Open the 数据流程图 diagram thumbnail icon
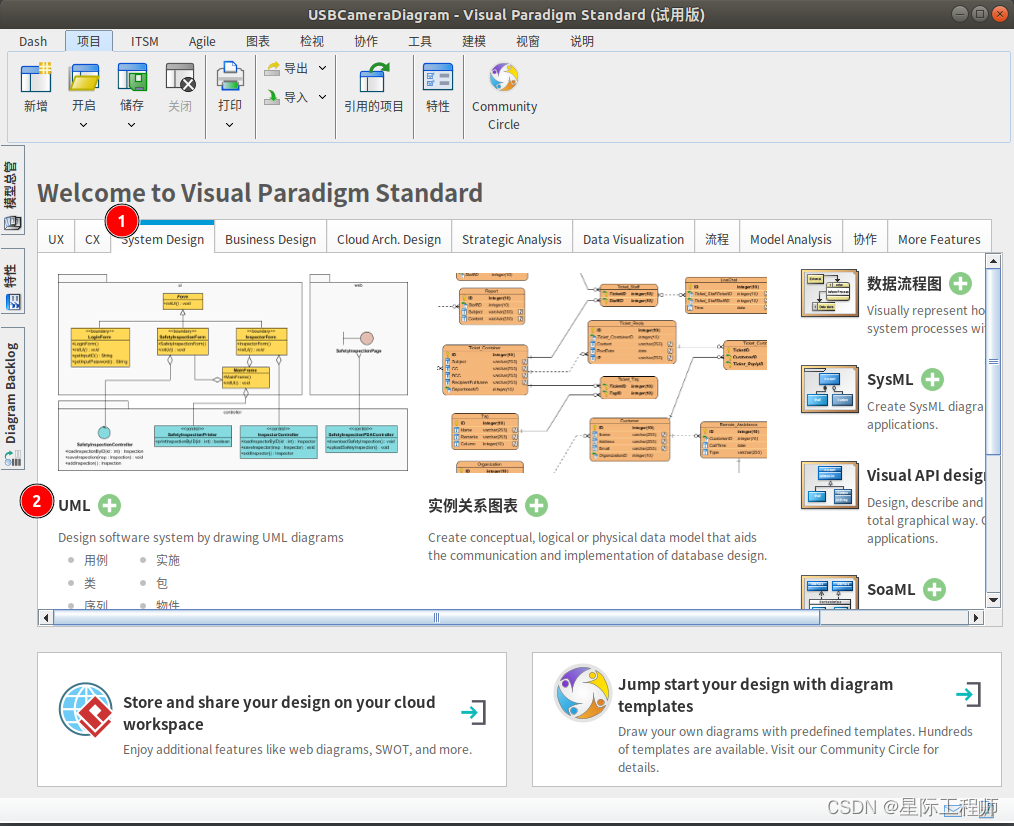 tap(830, 293)
